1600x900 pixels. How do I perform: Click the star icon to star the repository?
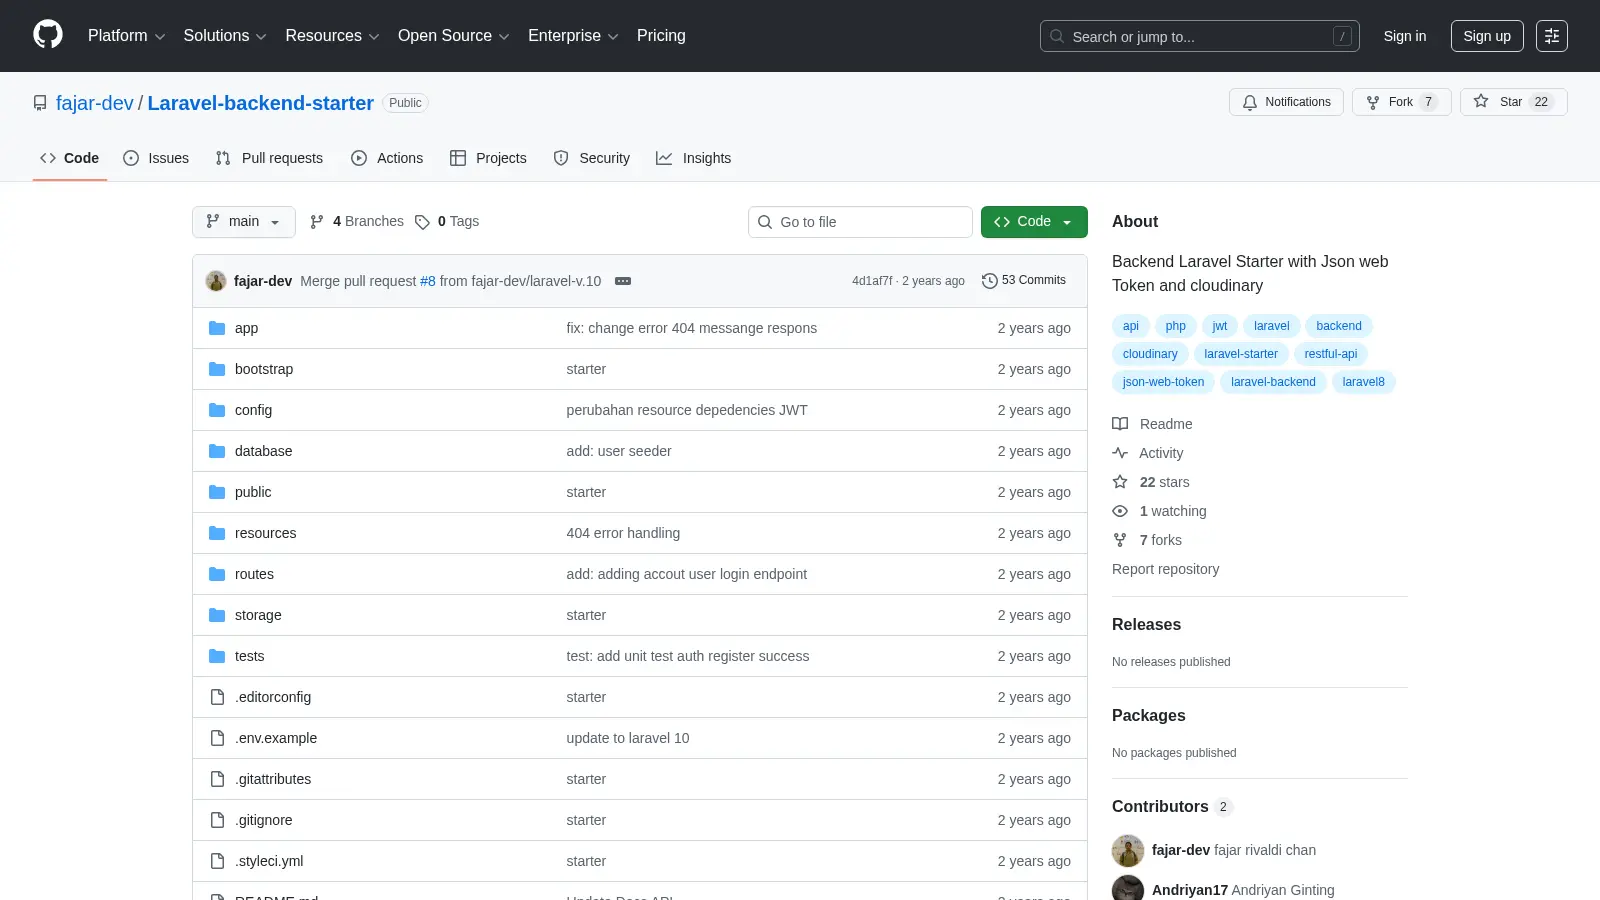coord(1481,101)
